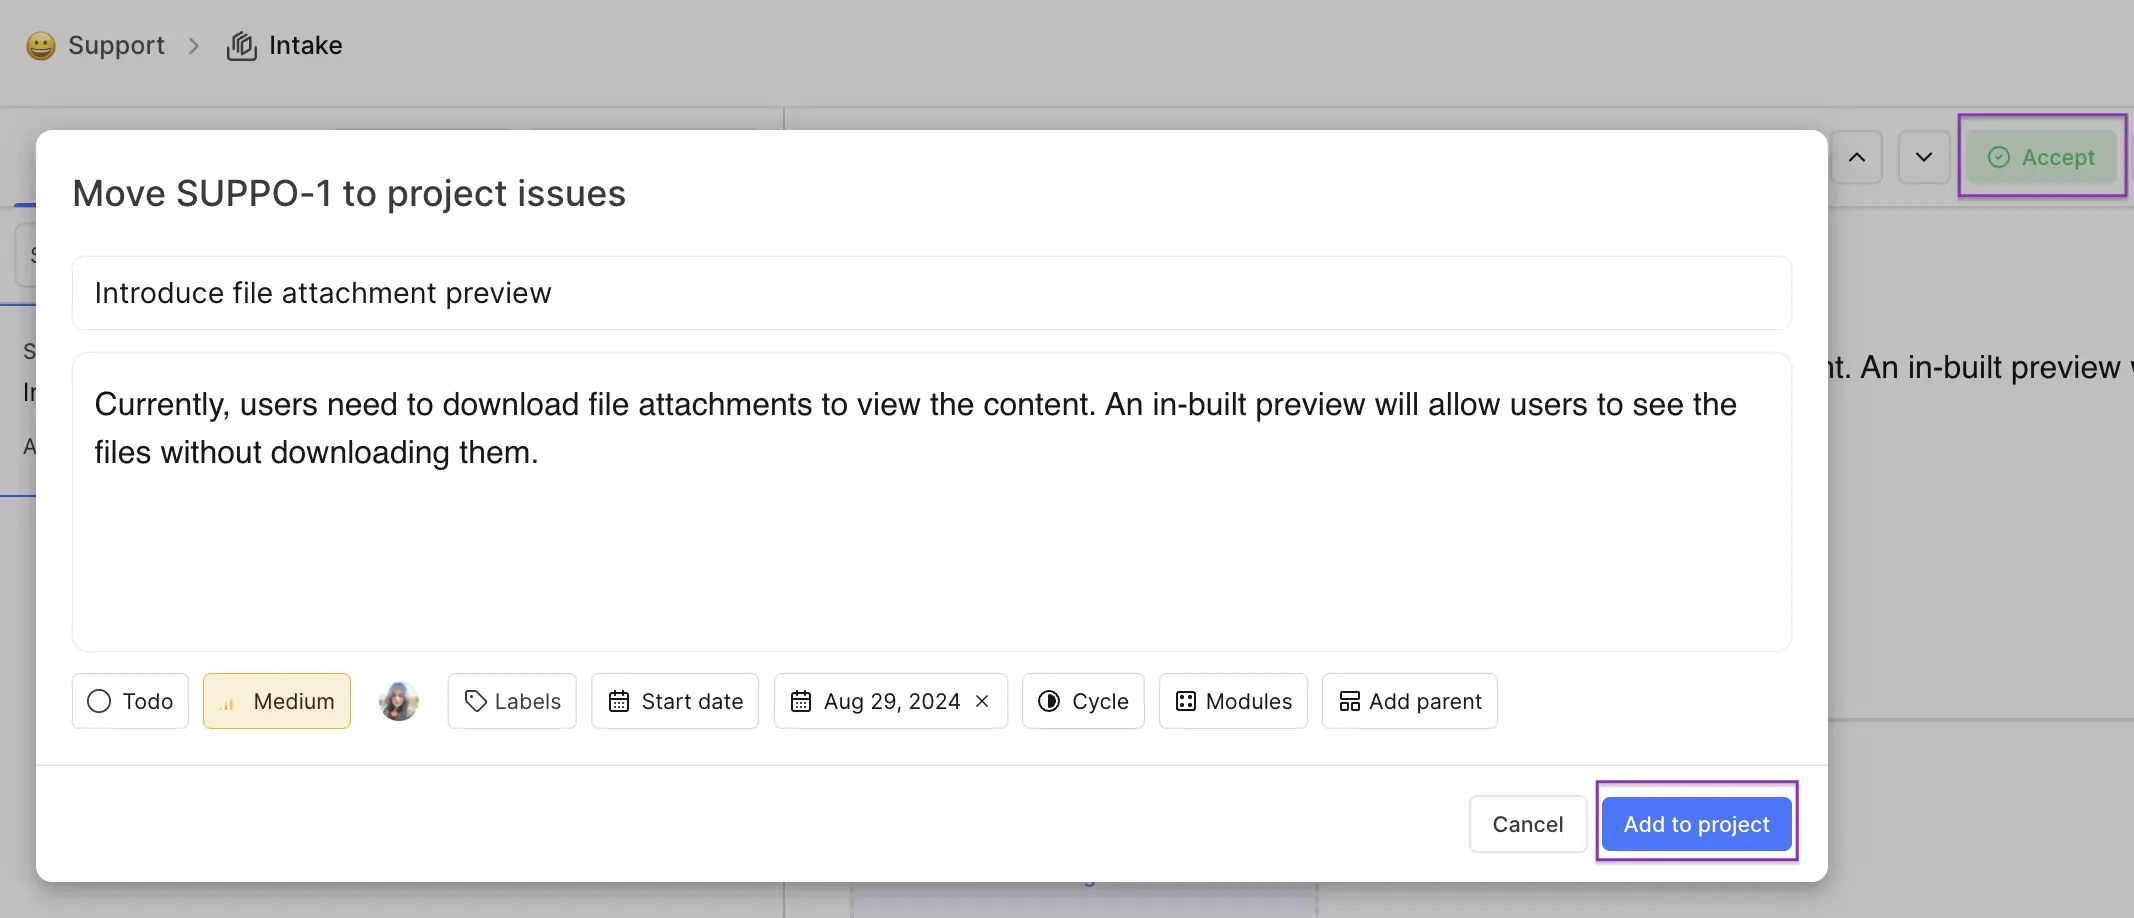2134x918 pixels.
Task: Click the Add parent layout icon
Action: point(1350,701)
